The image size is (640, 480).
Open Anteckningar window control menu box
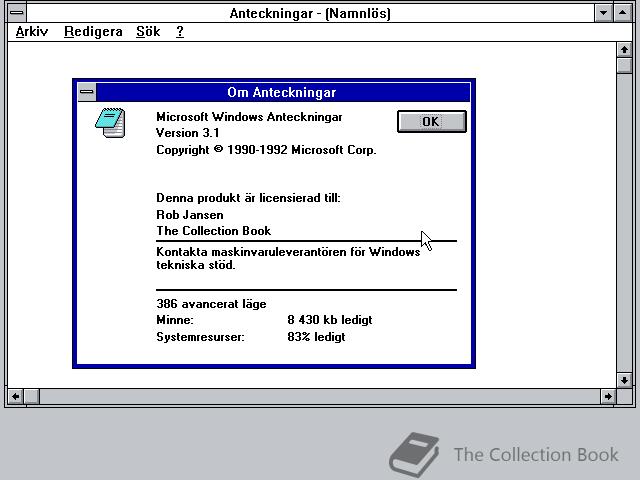17,13
